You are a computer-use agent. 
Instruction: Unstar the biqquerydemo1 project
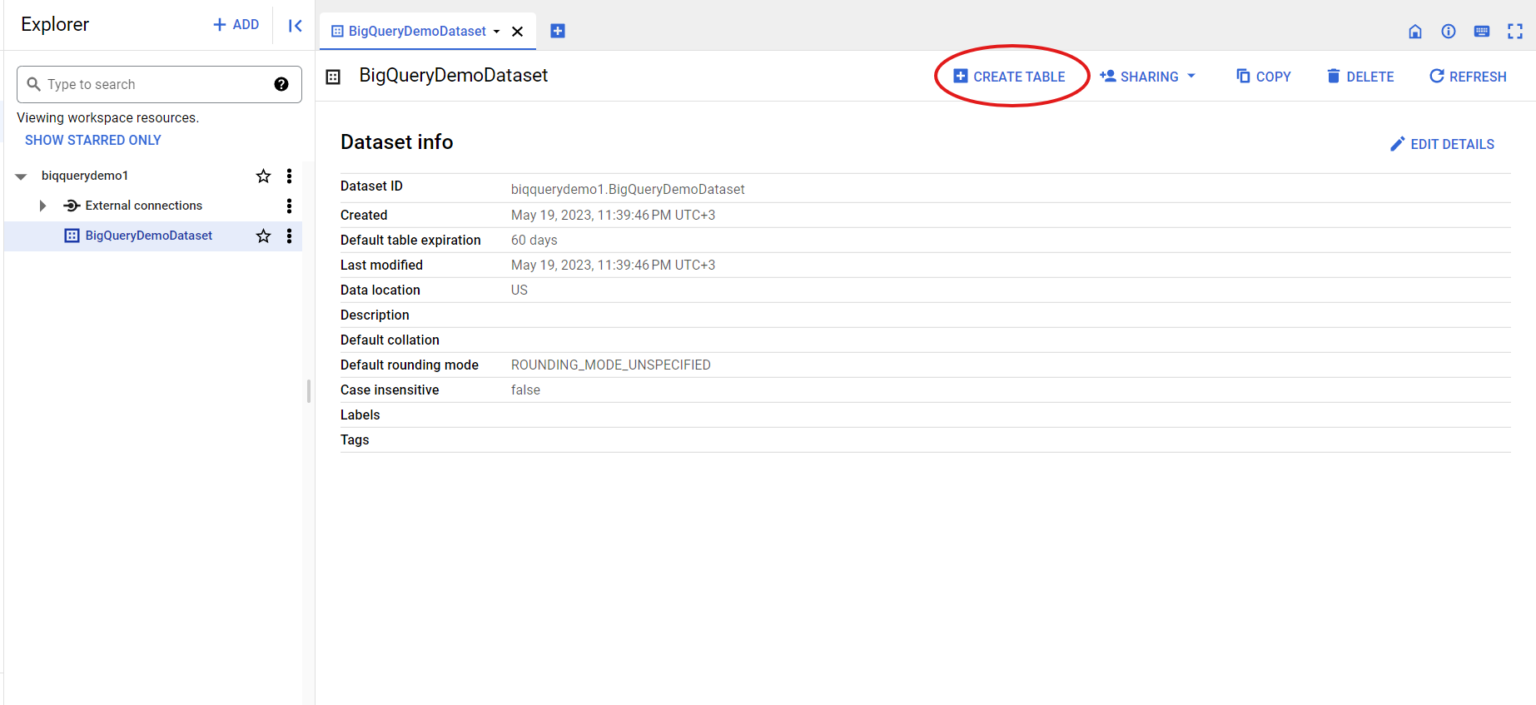[263, 175]
